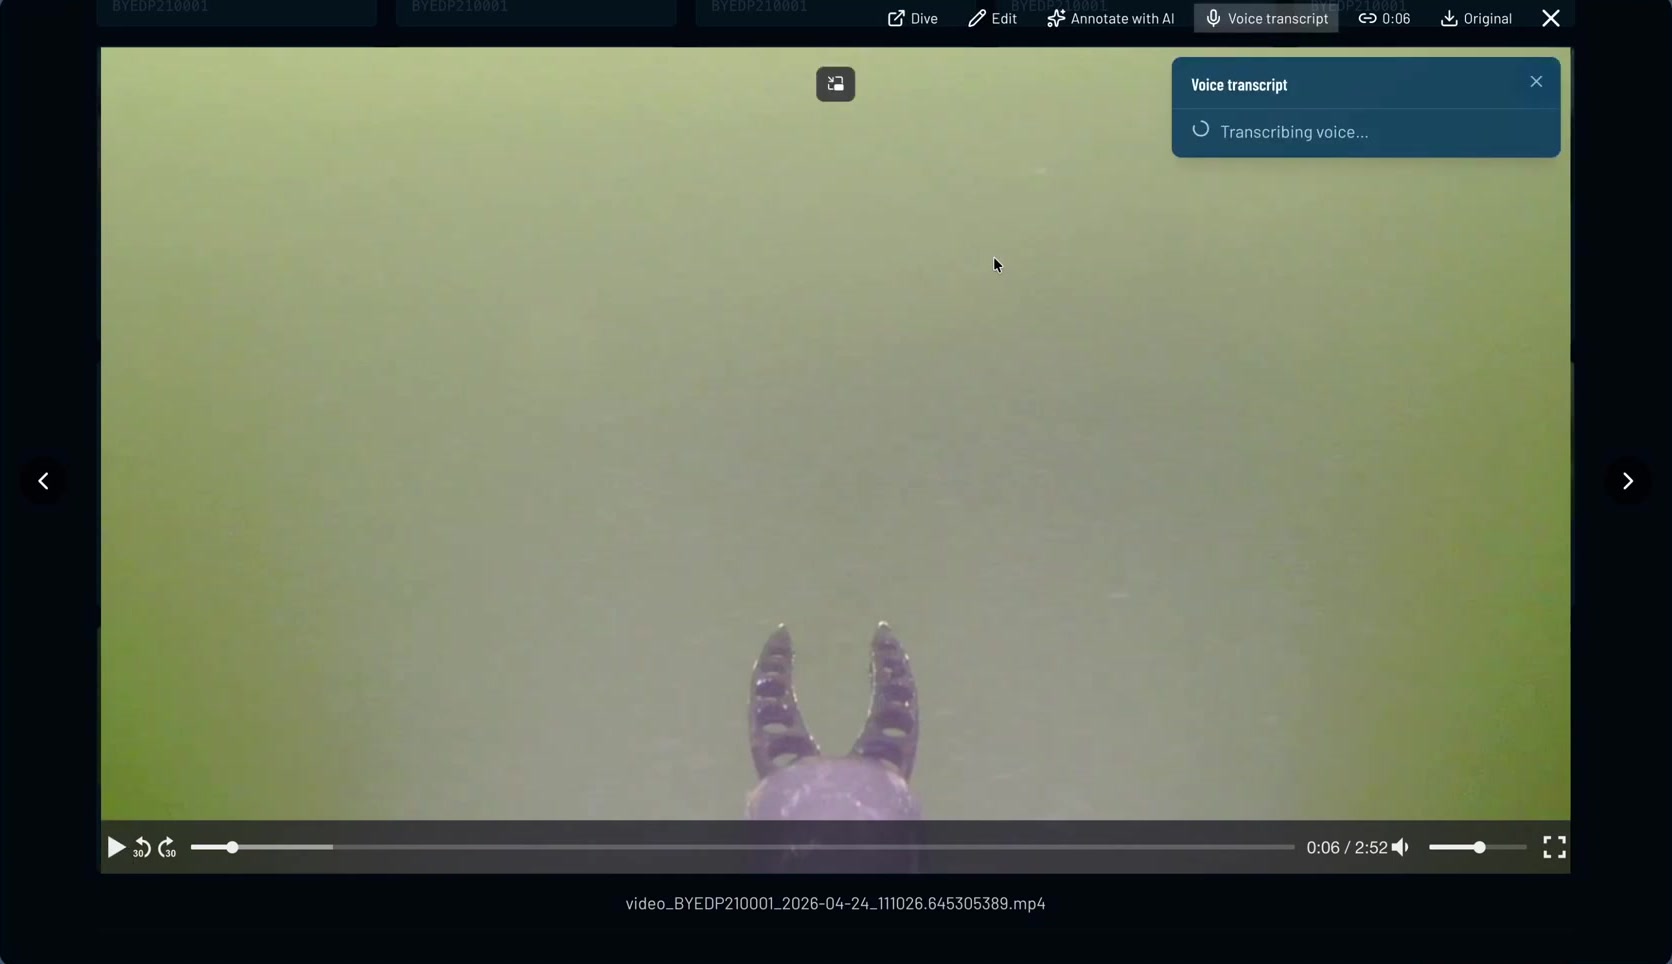Skip forward 30 seconds
Image resolution: width=1672 pixels, height=964 pixels.
pos(167,848)
